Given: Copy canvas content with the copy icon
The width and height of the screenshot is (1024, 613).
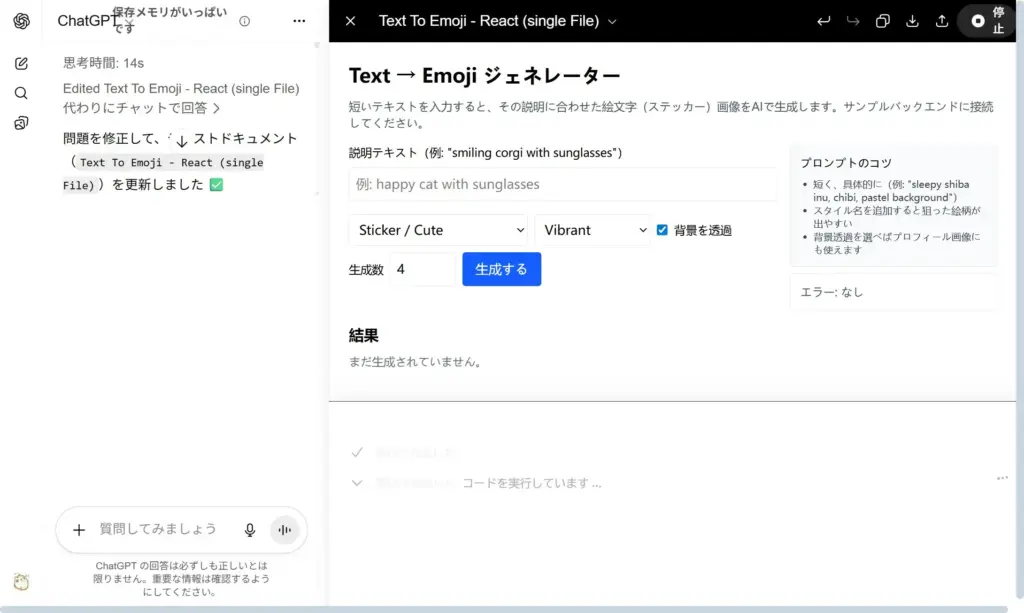Looking at the screenshot, I should [x=882, y=21].
